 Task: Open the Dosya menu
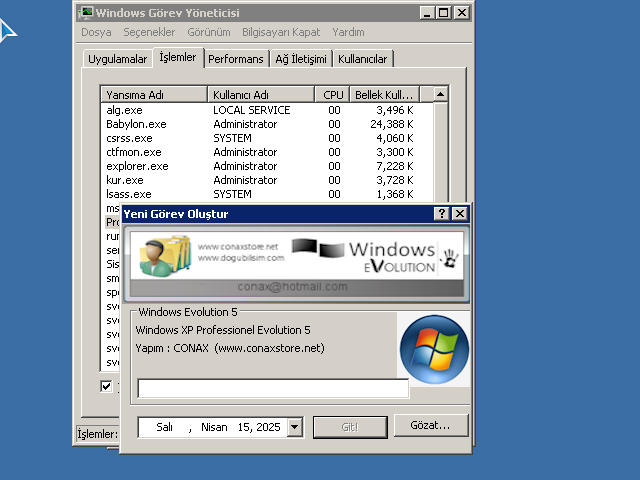pos(96,32)
